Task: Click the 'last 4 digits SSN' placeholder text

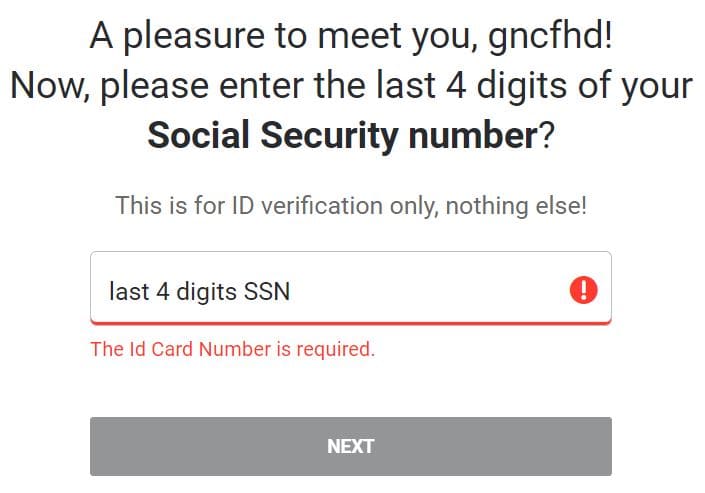Action: (199, 291)
